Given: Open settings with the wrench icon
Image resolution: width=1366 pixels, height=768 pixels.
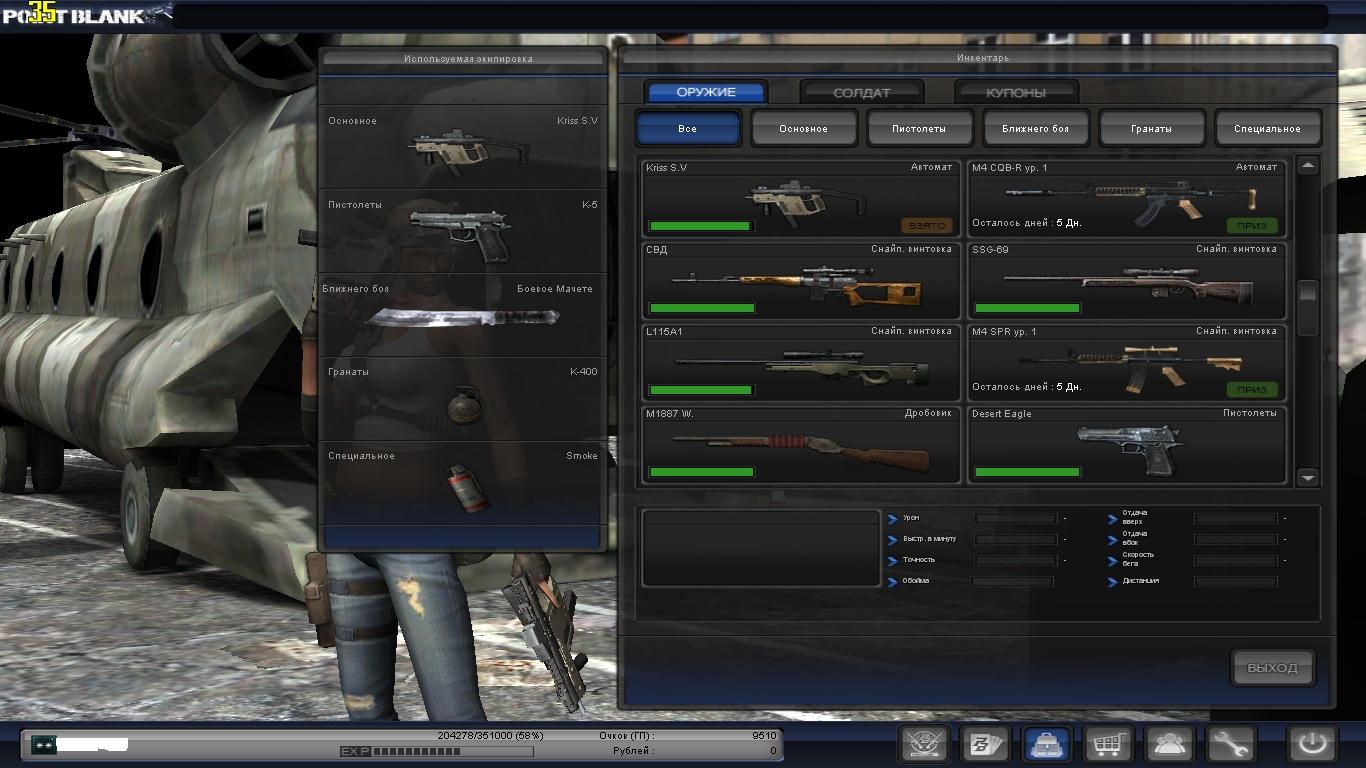Looking at the screenshot, I should click(x=1231, y=744).
